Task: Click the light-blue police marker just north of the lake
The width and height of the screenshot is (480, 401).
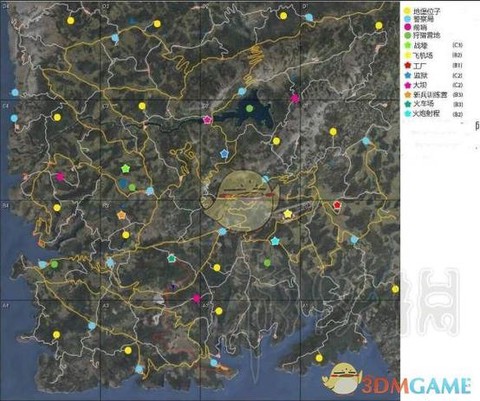Action: click(242, 91)
